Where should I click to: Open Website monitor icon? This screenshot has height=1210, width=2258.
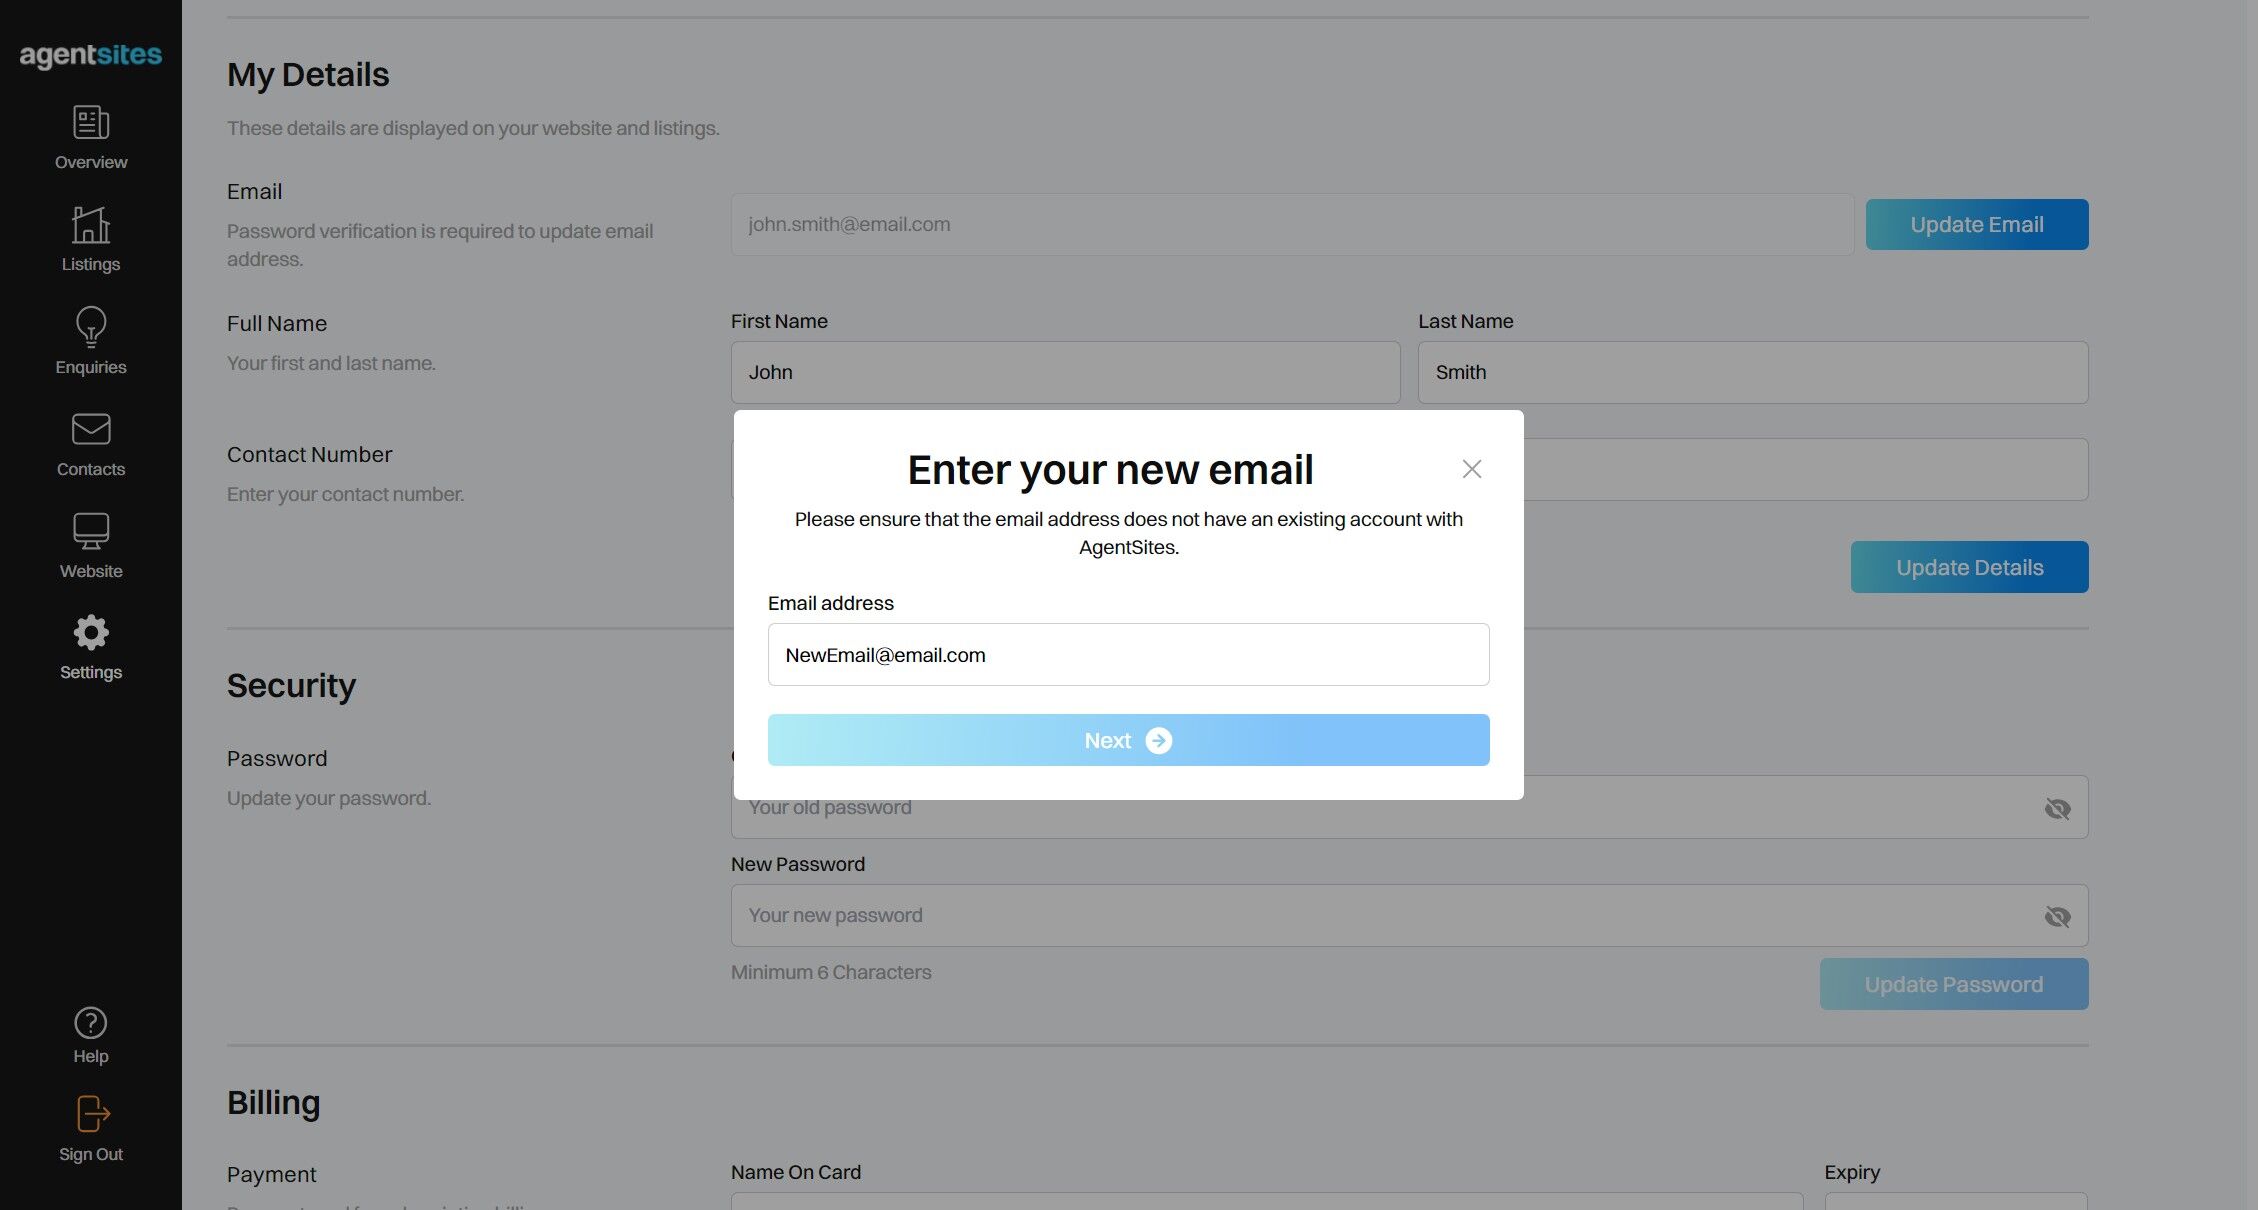tap(91, 531)
